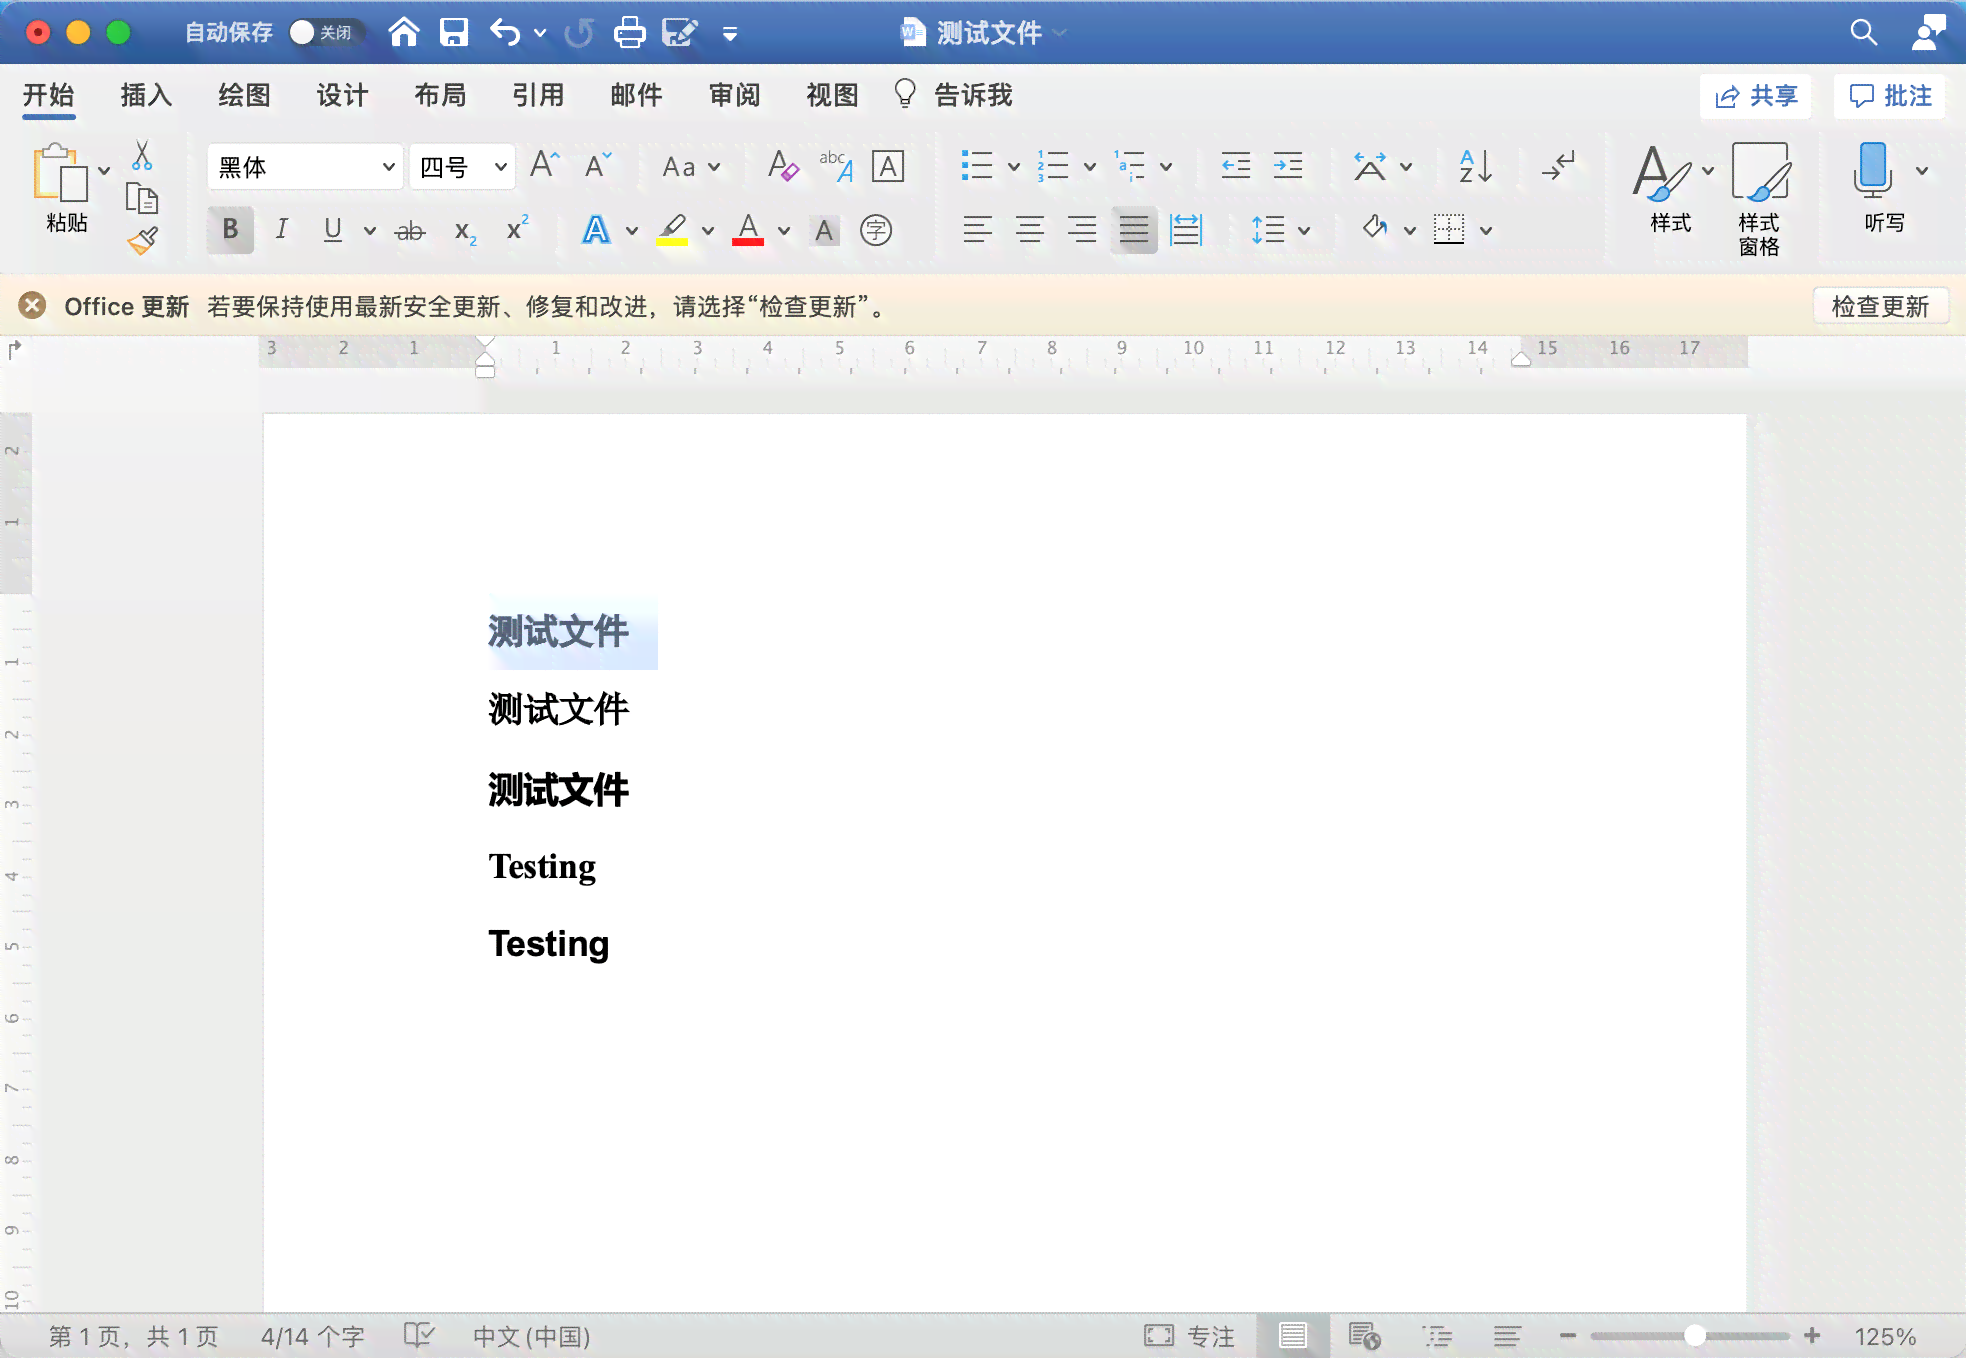Click 告诉我 search field
The image size is (1966, 1358).
pyautogui.click(x=954, y=95)
